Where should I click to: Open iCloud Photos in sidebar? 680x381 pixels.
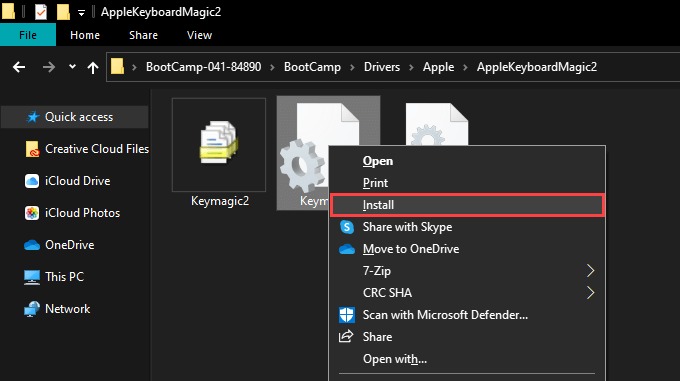coord(72,213)
